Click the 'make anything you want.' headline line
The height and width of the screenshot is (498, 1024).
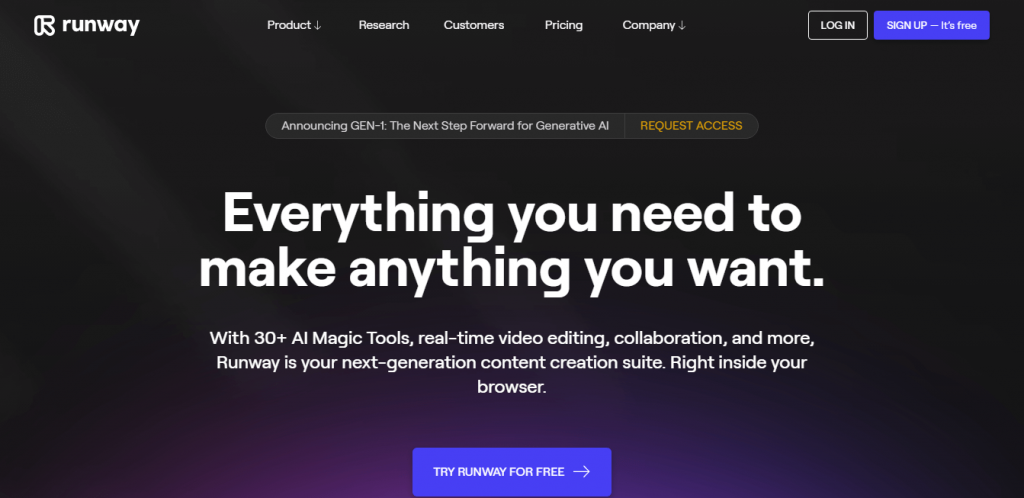coord(512,270)
